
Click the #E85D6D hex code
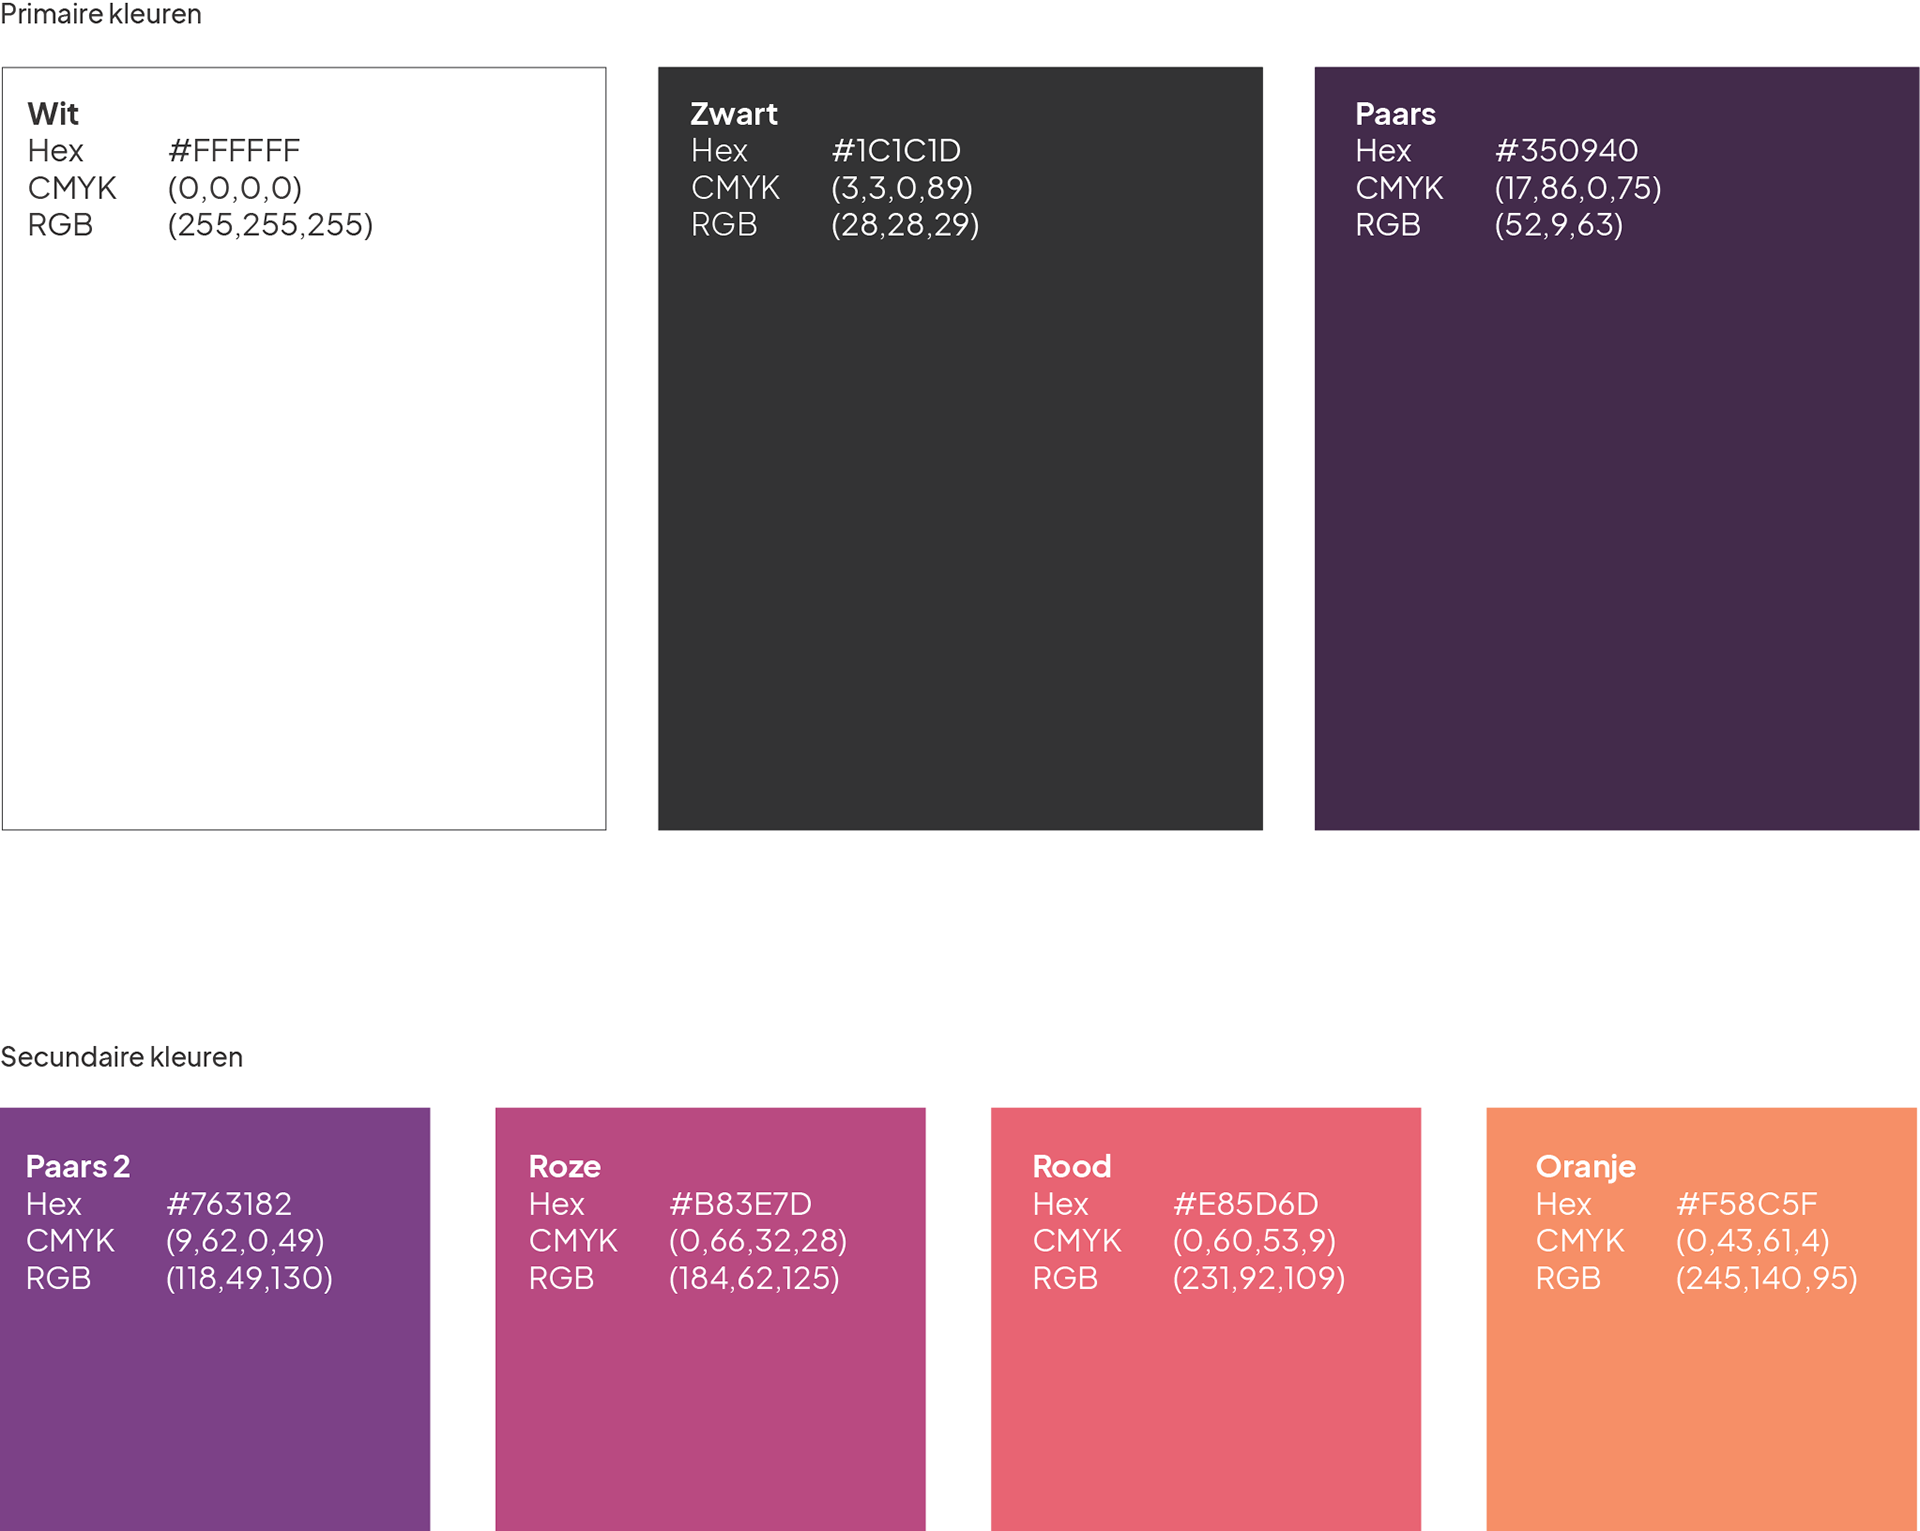point(1245,1204)
